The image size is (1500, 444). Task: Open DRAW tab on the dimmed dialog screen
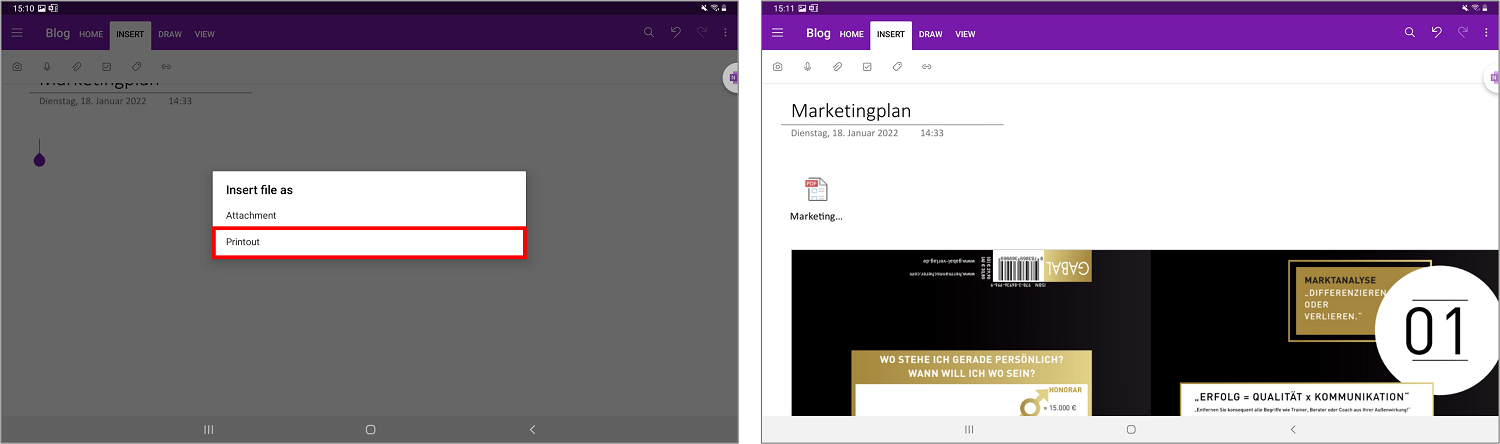[170, 34]
